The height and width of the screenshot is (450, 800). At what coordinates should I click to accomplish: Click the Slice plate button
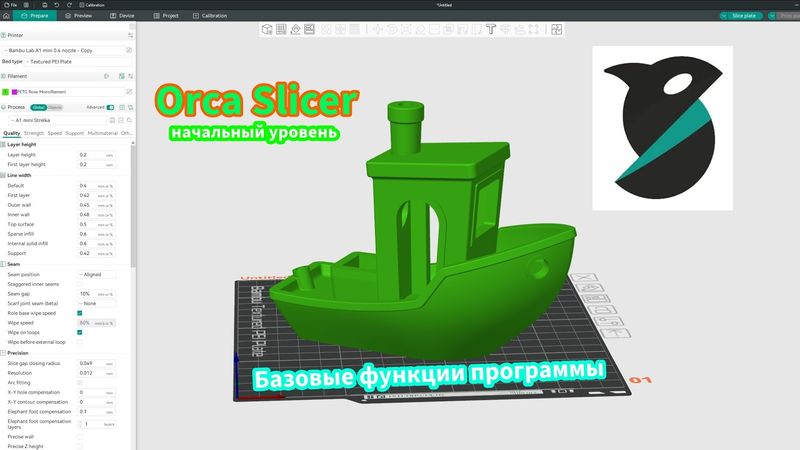coord(744,16)
